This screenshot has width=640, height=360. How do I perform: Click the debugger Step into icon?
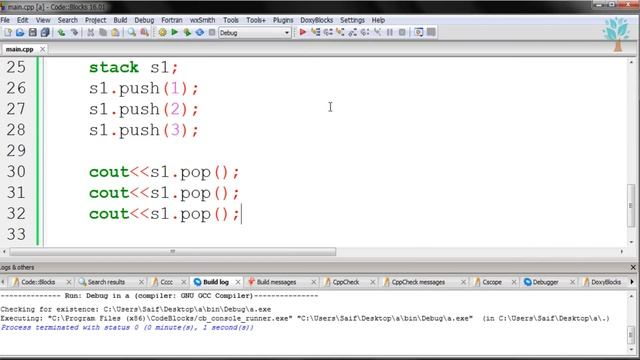pyautogui.click(x=340, y=32)
